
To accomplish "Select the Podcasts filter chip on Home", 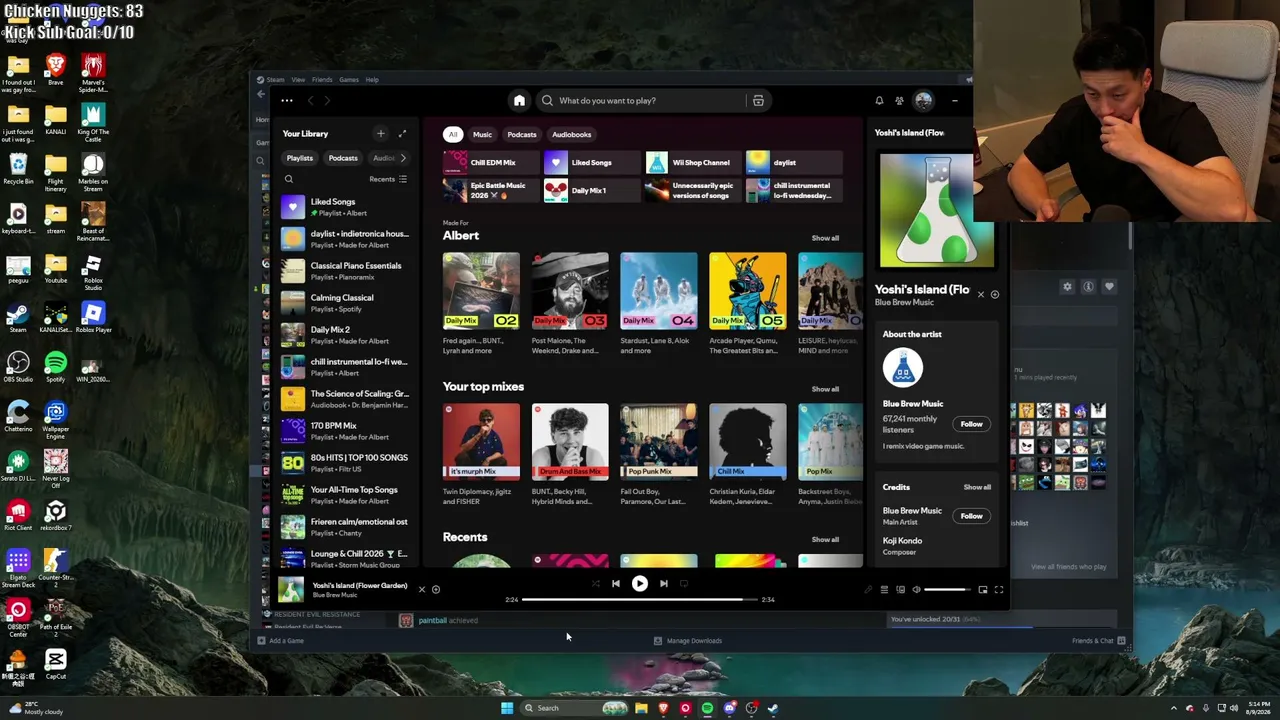I will pyautogui.click(x=522, y=134).
